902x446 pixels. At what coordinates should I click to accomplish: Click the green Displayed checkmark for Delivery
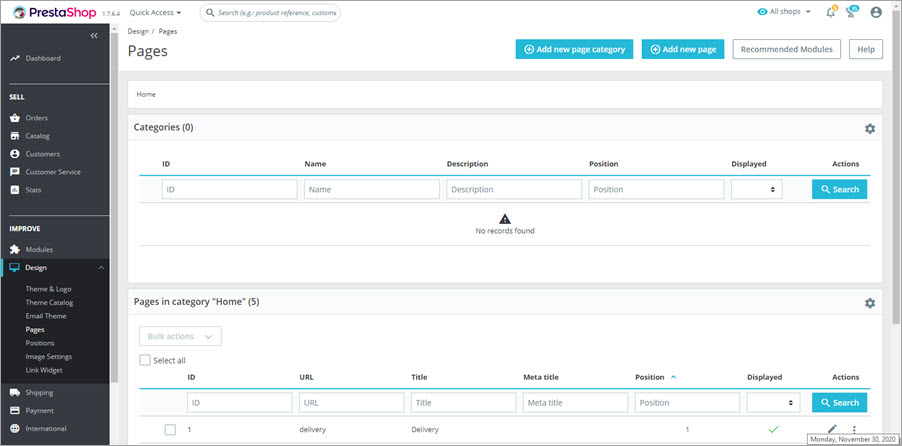[x=773, y=429]
